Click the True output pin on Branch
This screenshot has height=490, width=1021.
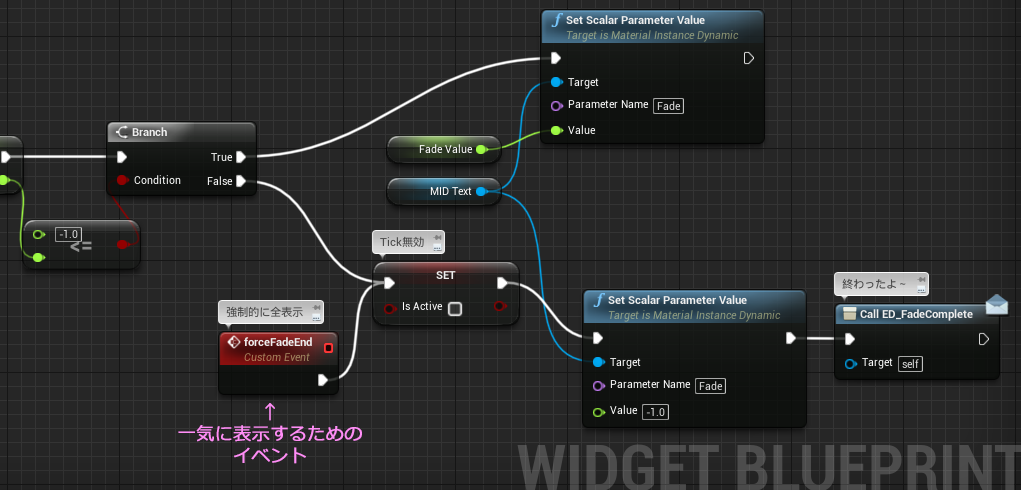241,157
